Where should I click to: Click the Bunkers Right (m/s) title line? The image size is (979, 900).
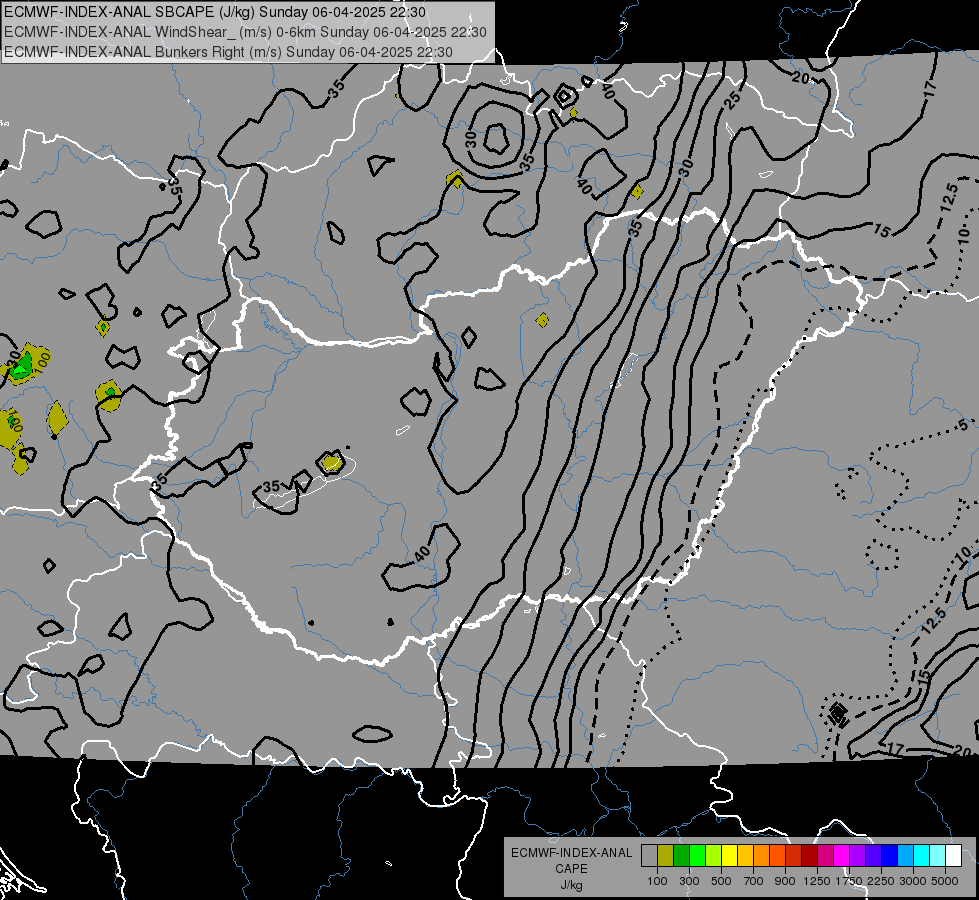228,52
